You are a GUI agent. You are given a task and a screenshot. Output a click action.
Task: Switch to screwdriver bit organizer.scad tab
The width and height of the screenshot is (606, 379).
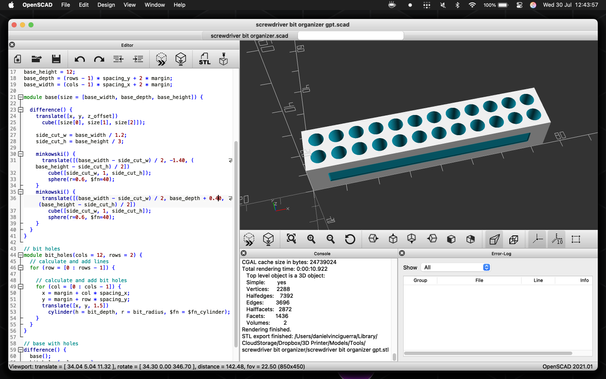[x=249, y=36]
